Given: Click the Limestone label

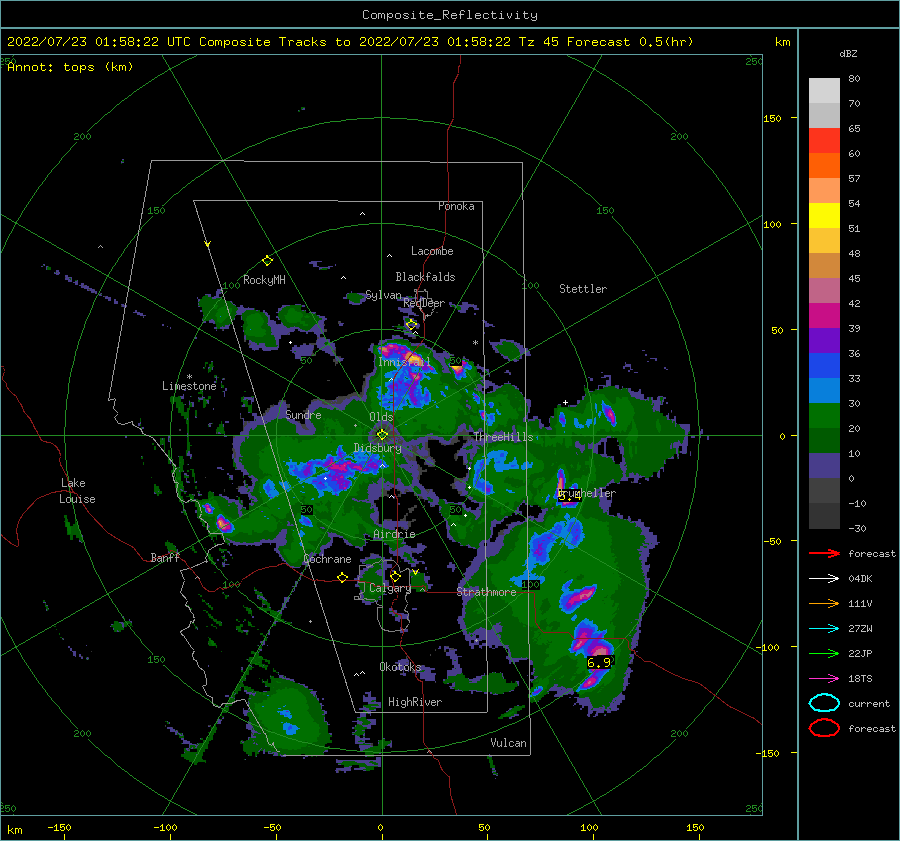Looking at the screenshot, I should coord(189,386).
